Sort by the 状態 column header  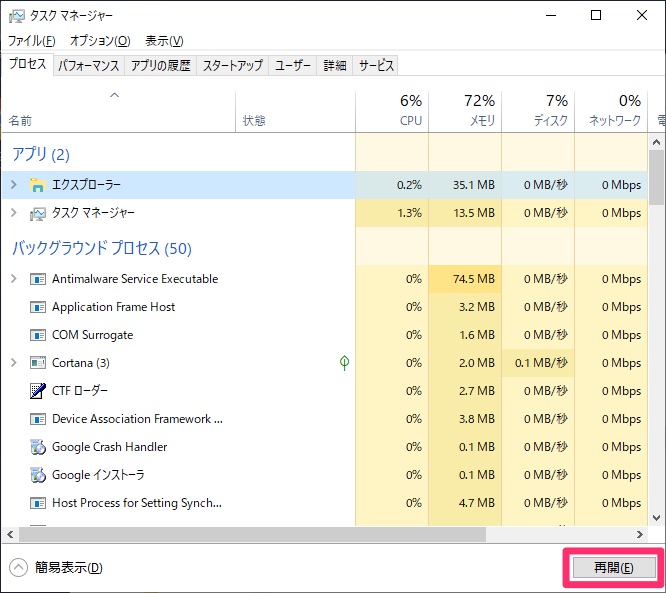[x=296, y=111]
